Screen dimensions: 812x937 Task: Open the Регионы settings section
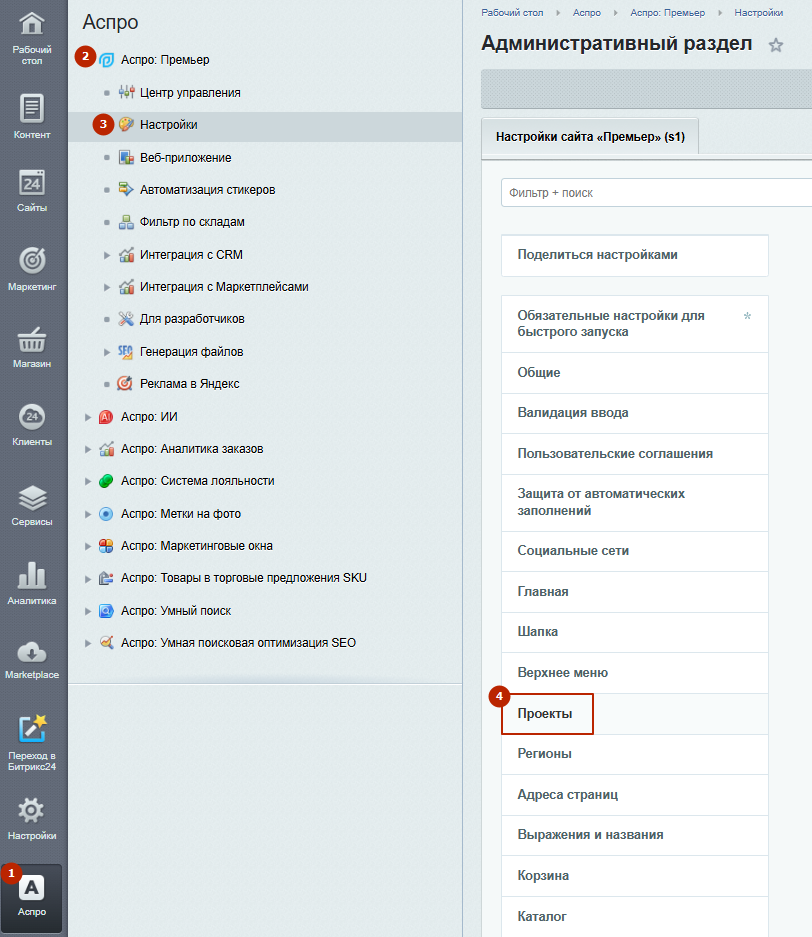[635, 754]
